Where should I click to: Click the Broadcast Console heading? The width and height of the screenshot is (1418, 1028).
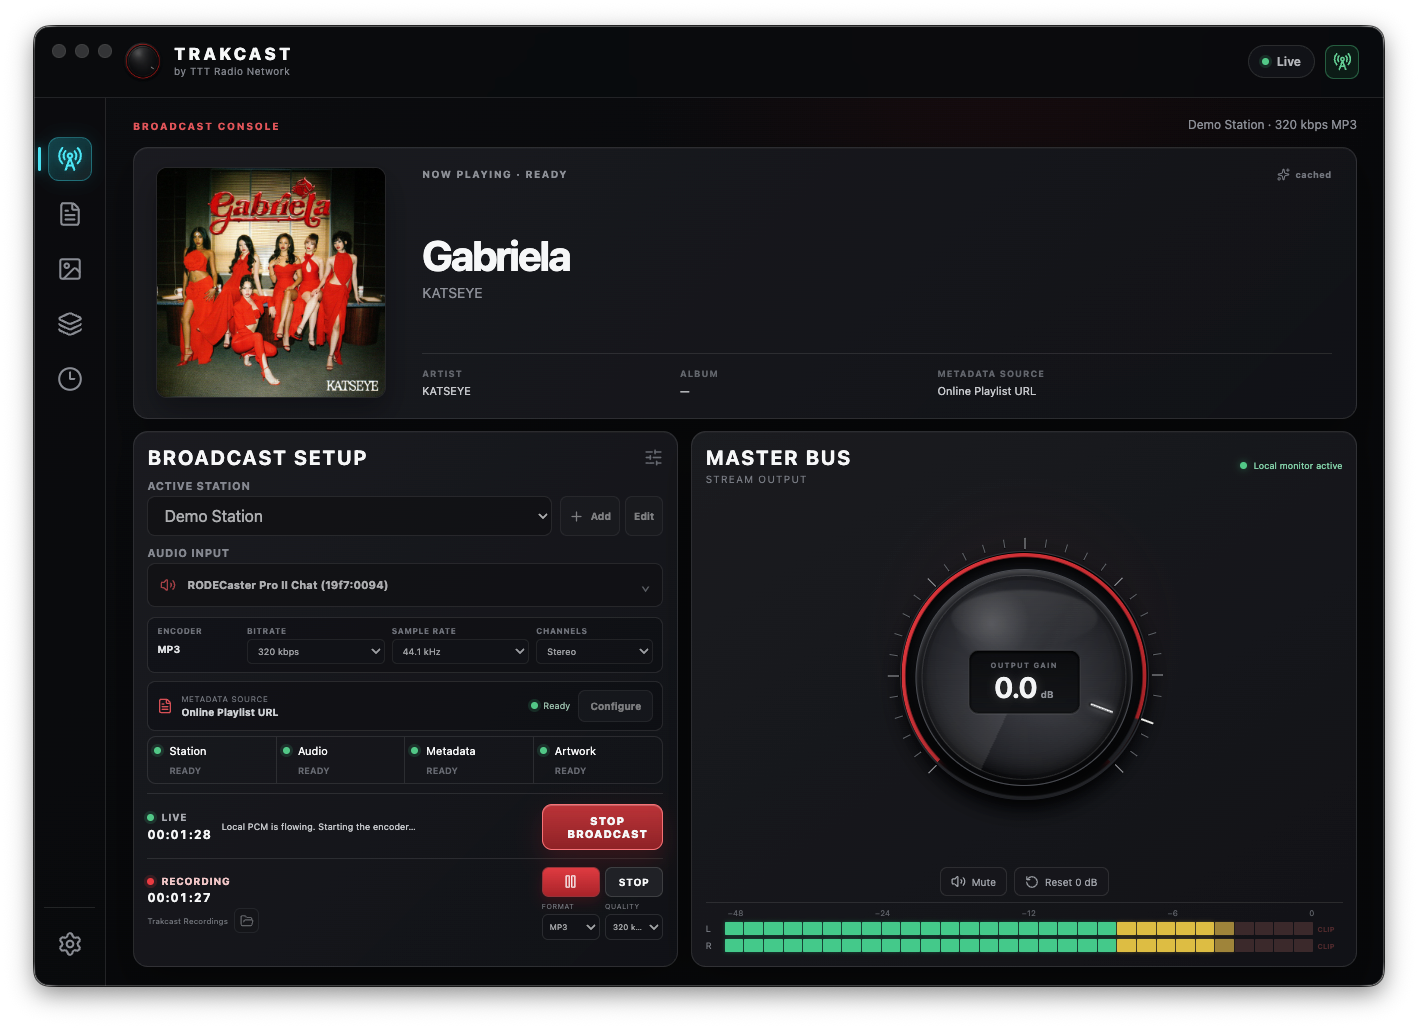tap(206, 127)
